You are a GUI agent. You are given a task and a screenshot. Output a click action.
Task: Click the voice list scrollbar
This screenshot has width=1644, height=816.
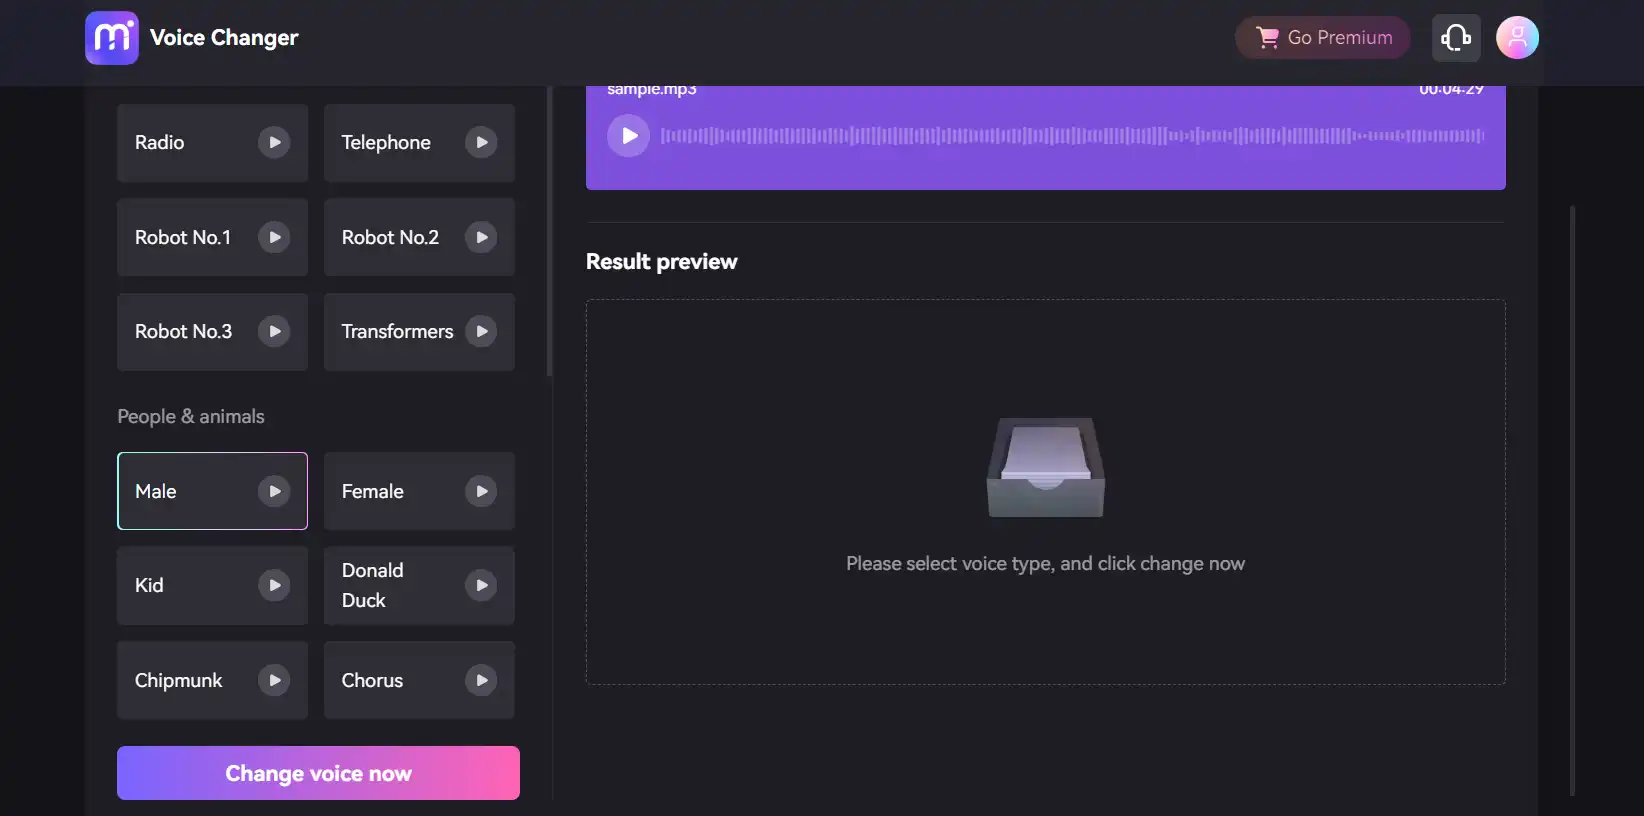(549, 230)
